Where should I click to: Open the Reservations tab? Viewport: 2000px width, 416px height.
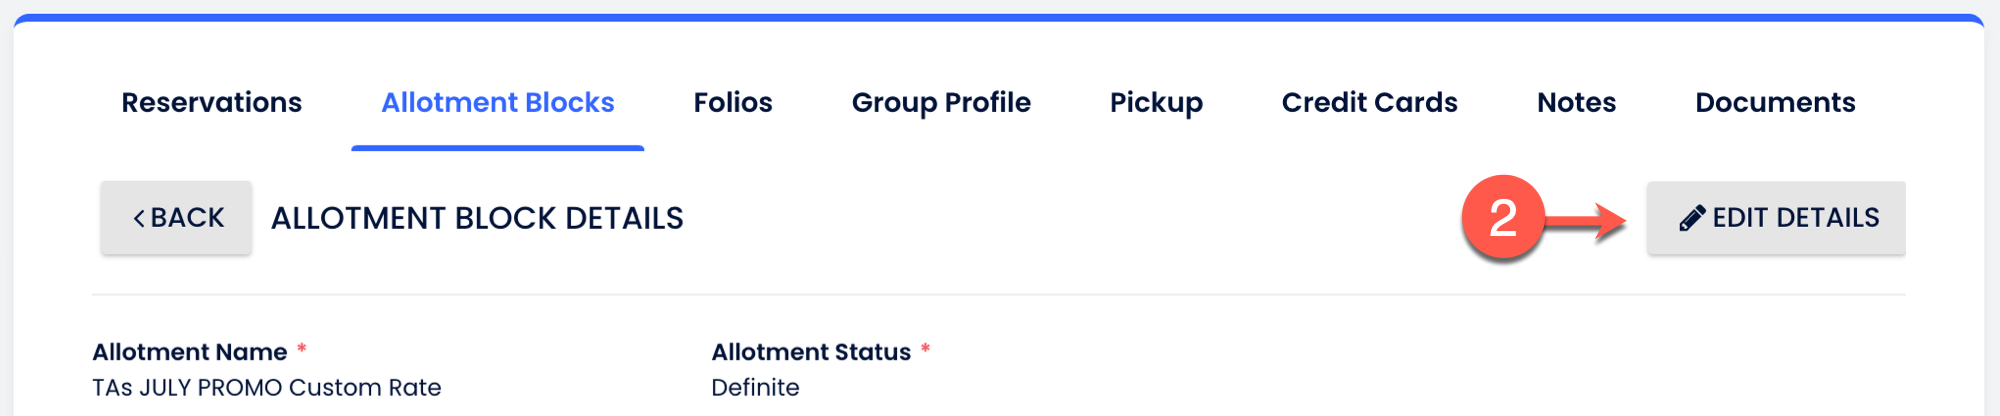click(x=211, y=102)
